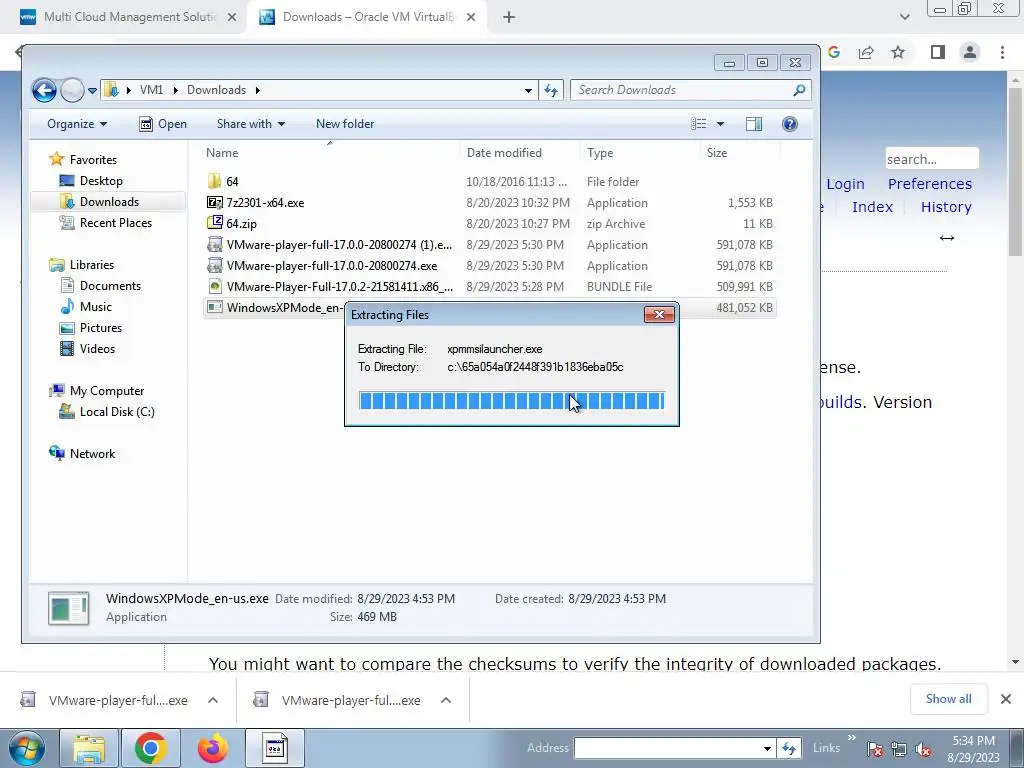Select Downloads under Favorites
1024x768 pixels.
pos(108,202)
